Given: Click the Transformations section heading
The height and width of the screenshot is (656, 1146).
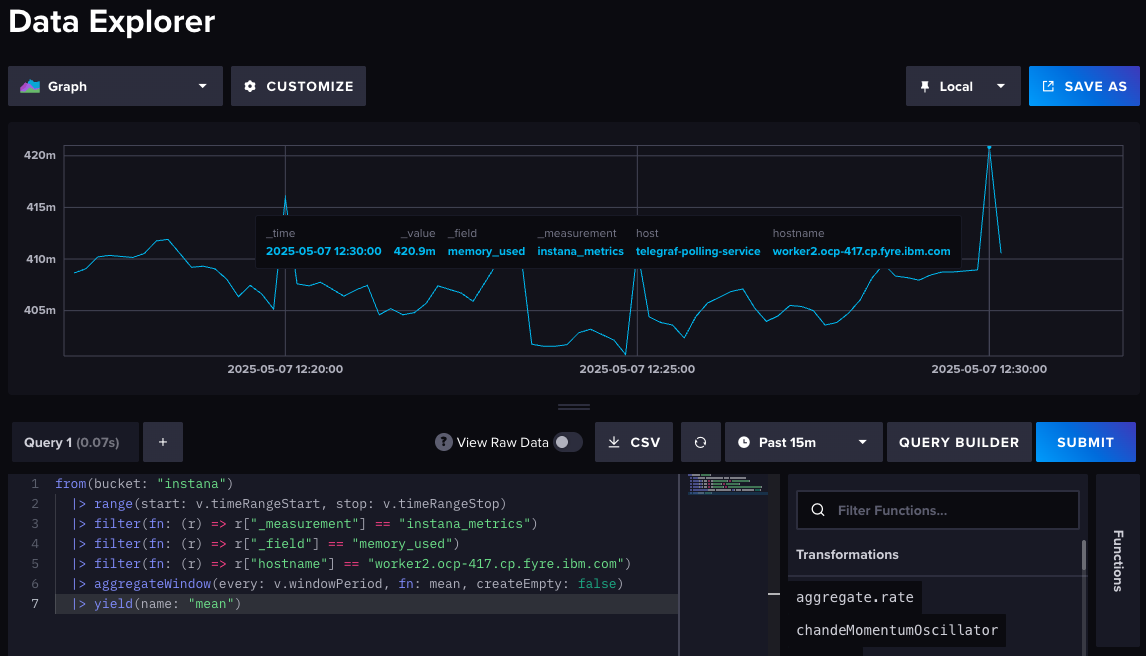Looking at the screenshot, I should 847,554.
